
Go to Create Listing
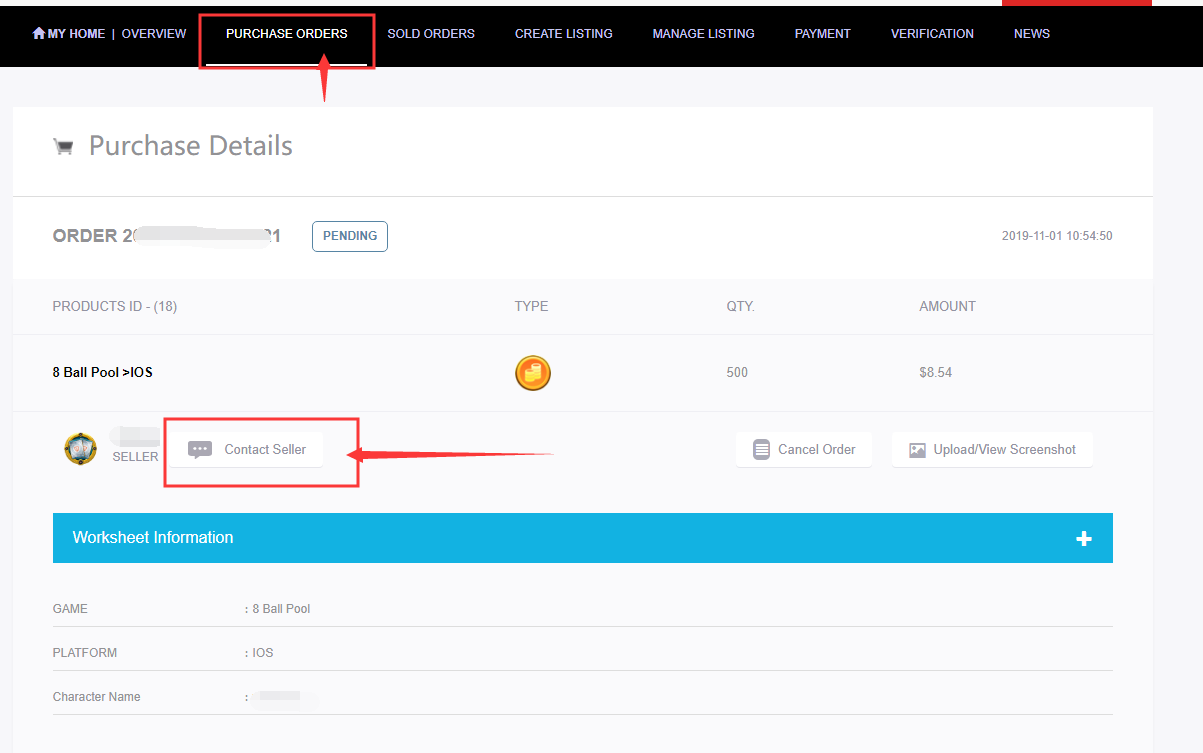563,34
